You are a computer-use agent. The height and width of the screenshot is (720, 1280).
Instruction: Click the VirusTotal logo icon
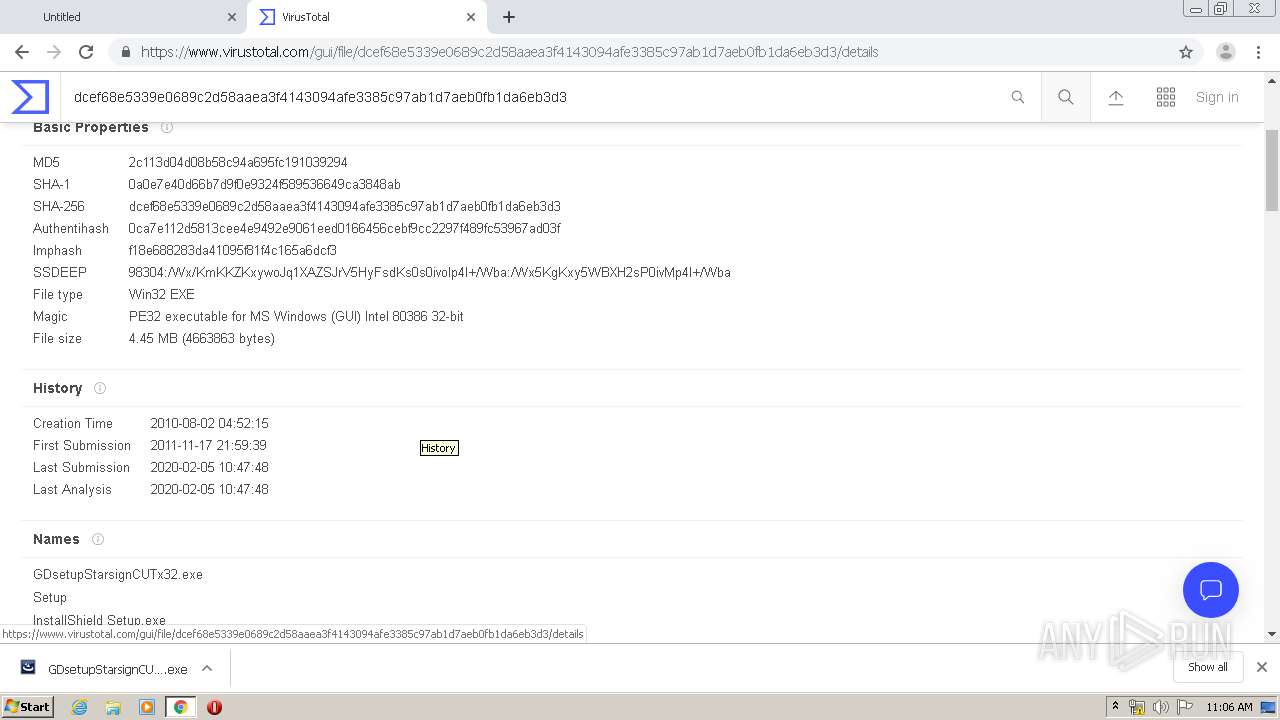click(x=30, y=97)
